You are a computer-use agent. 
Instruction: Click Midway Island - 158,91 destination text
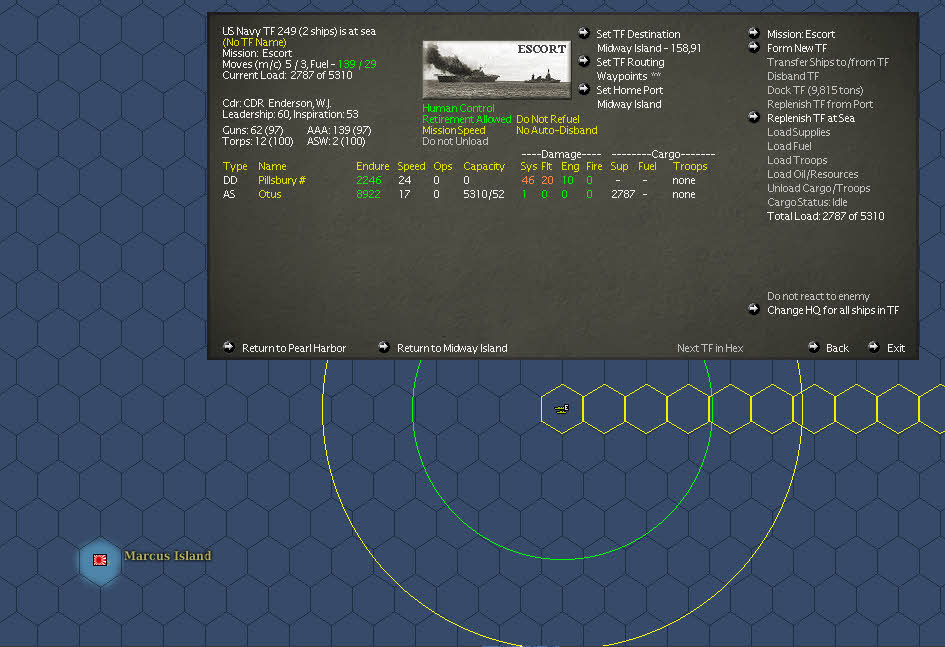[x=648, y=48]
